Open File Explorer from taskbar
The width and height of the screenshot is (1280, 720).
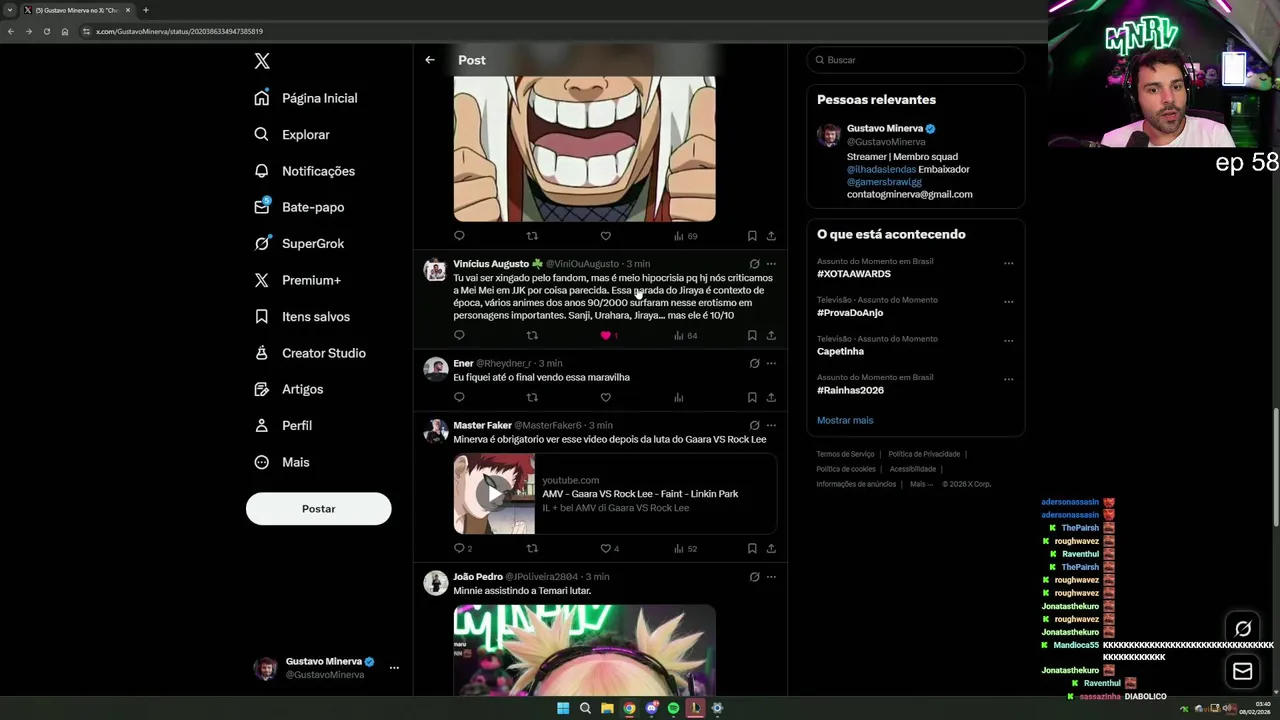[607, 708]
